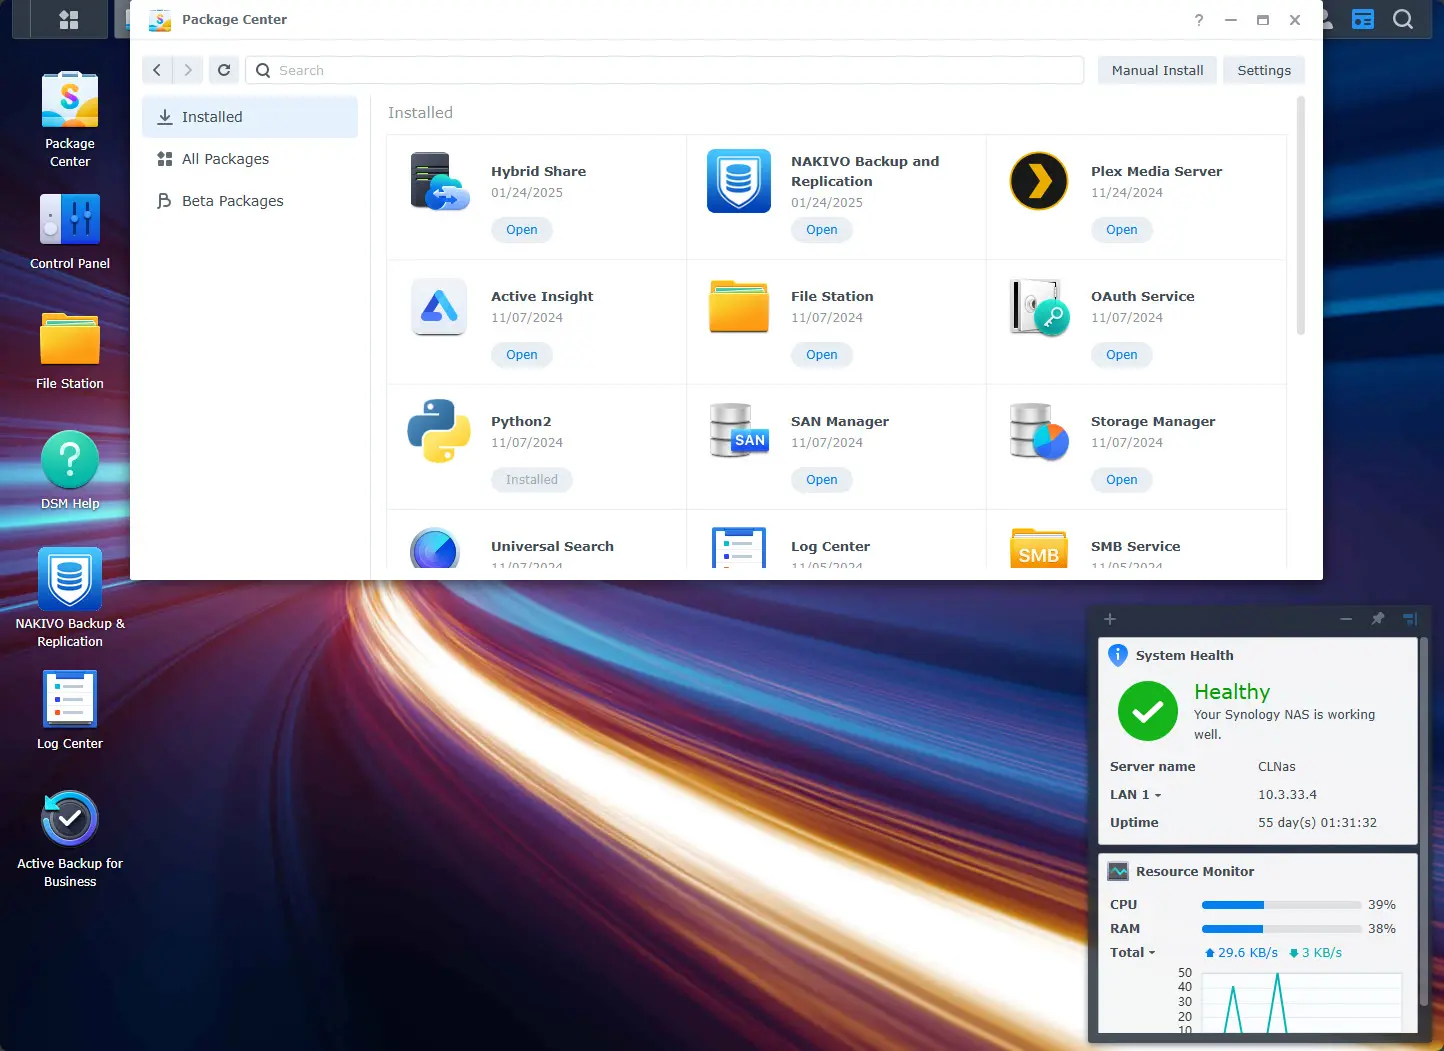Go back in Package Center
This screenshot has height=1051, width=1444.
pos(157,70)
